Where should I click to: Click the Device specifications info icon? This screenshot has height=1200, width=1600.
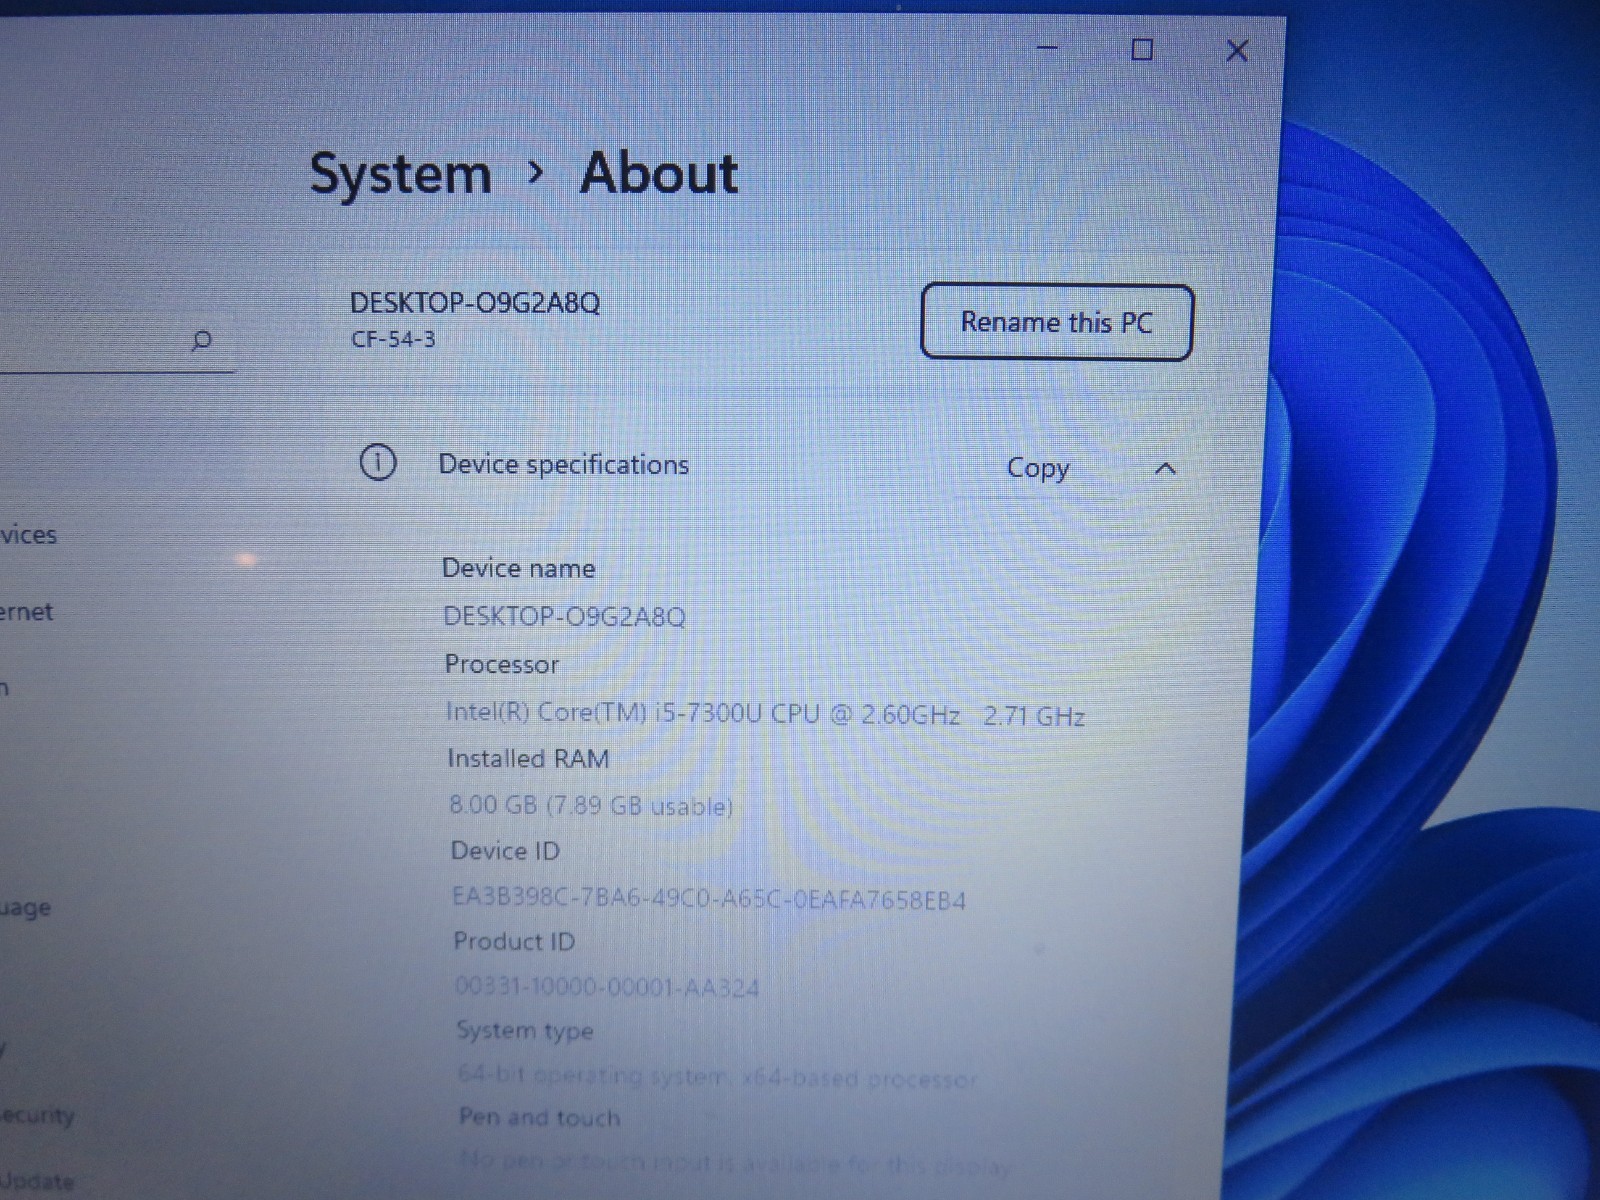point(377,463)
